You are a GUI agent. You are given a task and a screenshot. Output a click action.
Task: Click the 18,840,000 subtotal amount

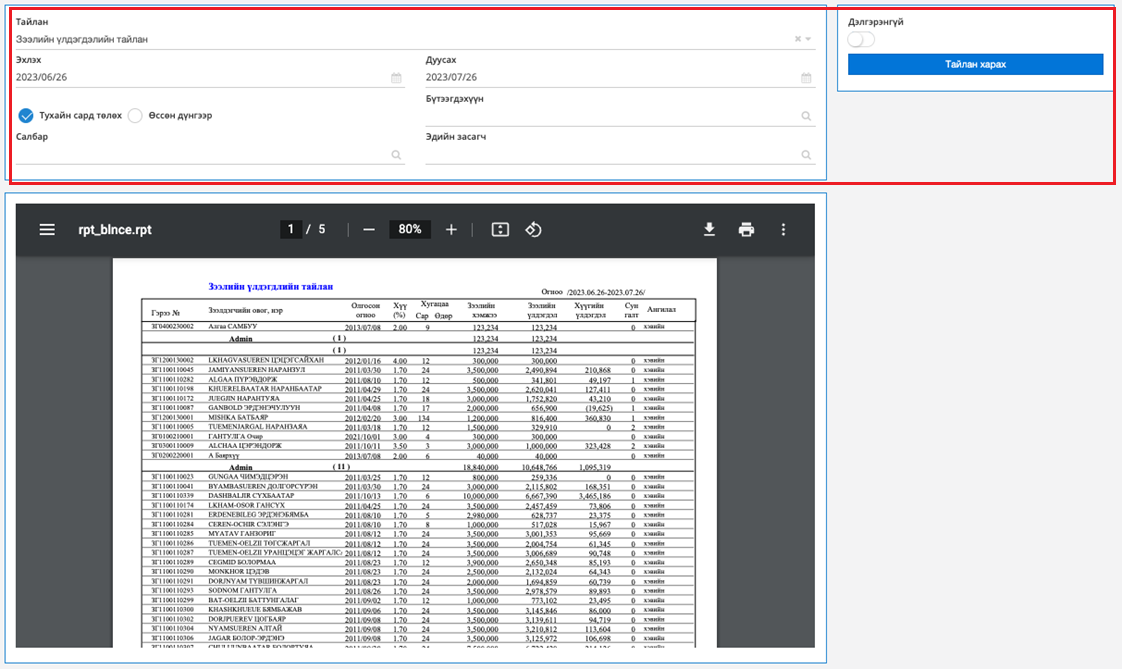(480, 467)
